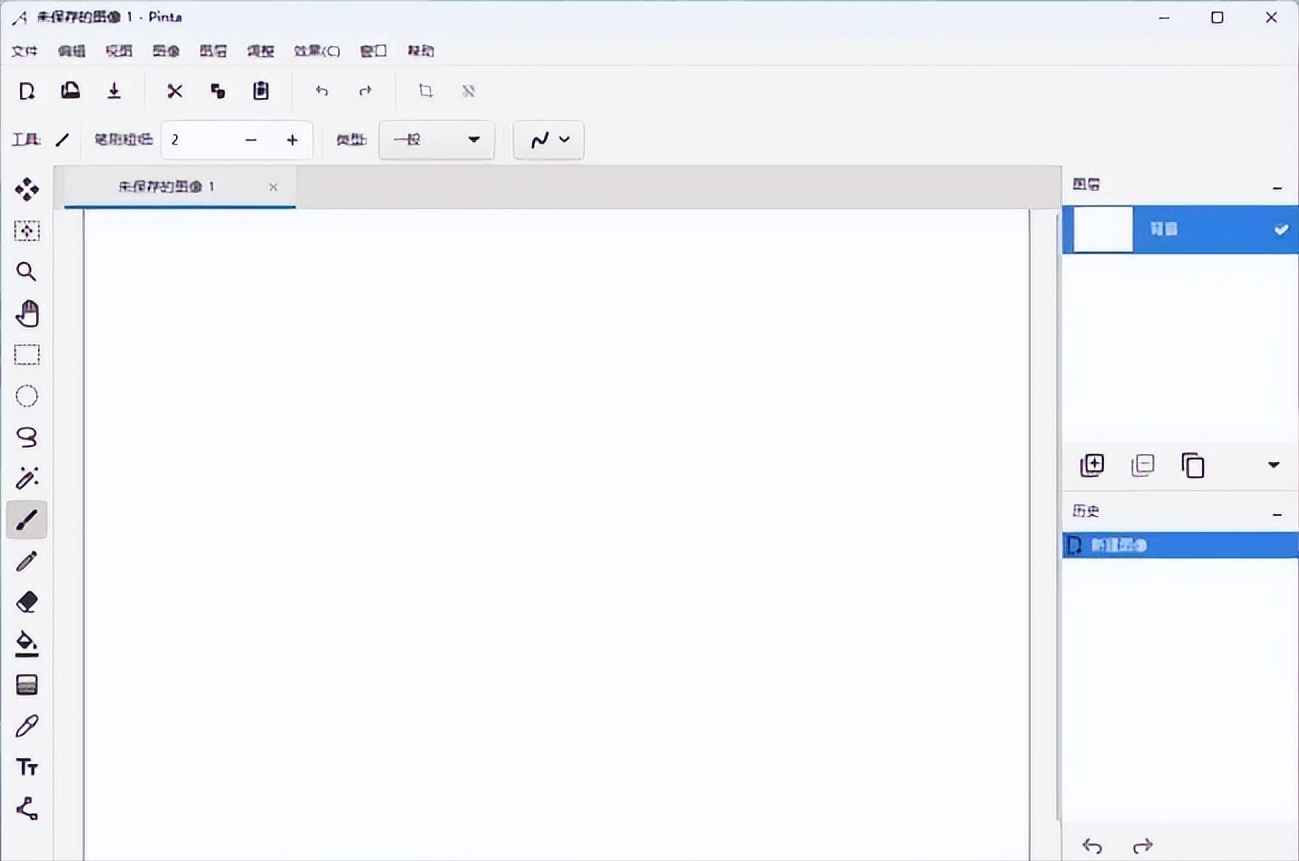Click the current tool icon beside tool label

(62, 140)
